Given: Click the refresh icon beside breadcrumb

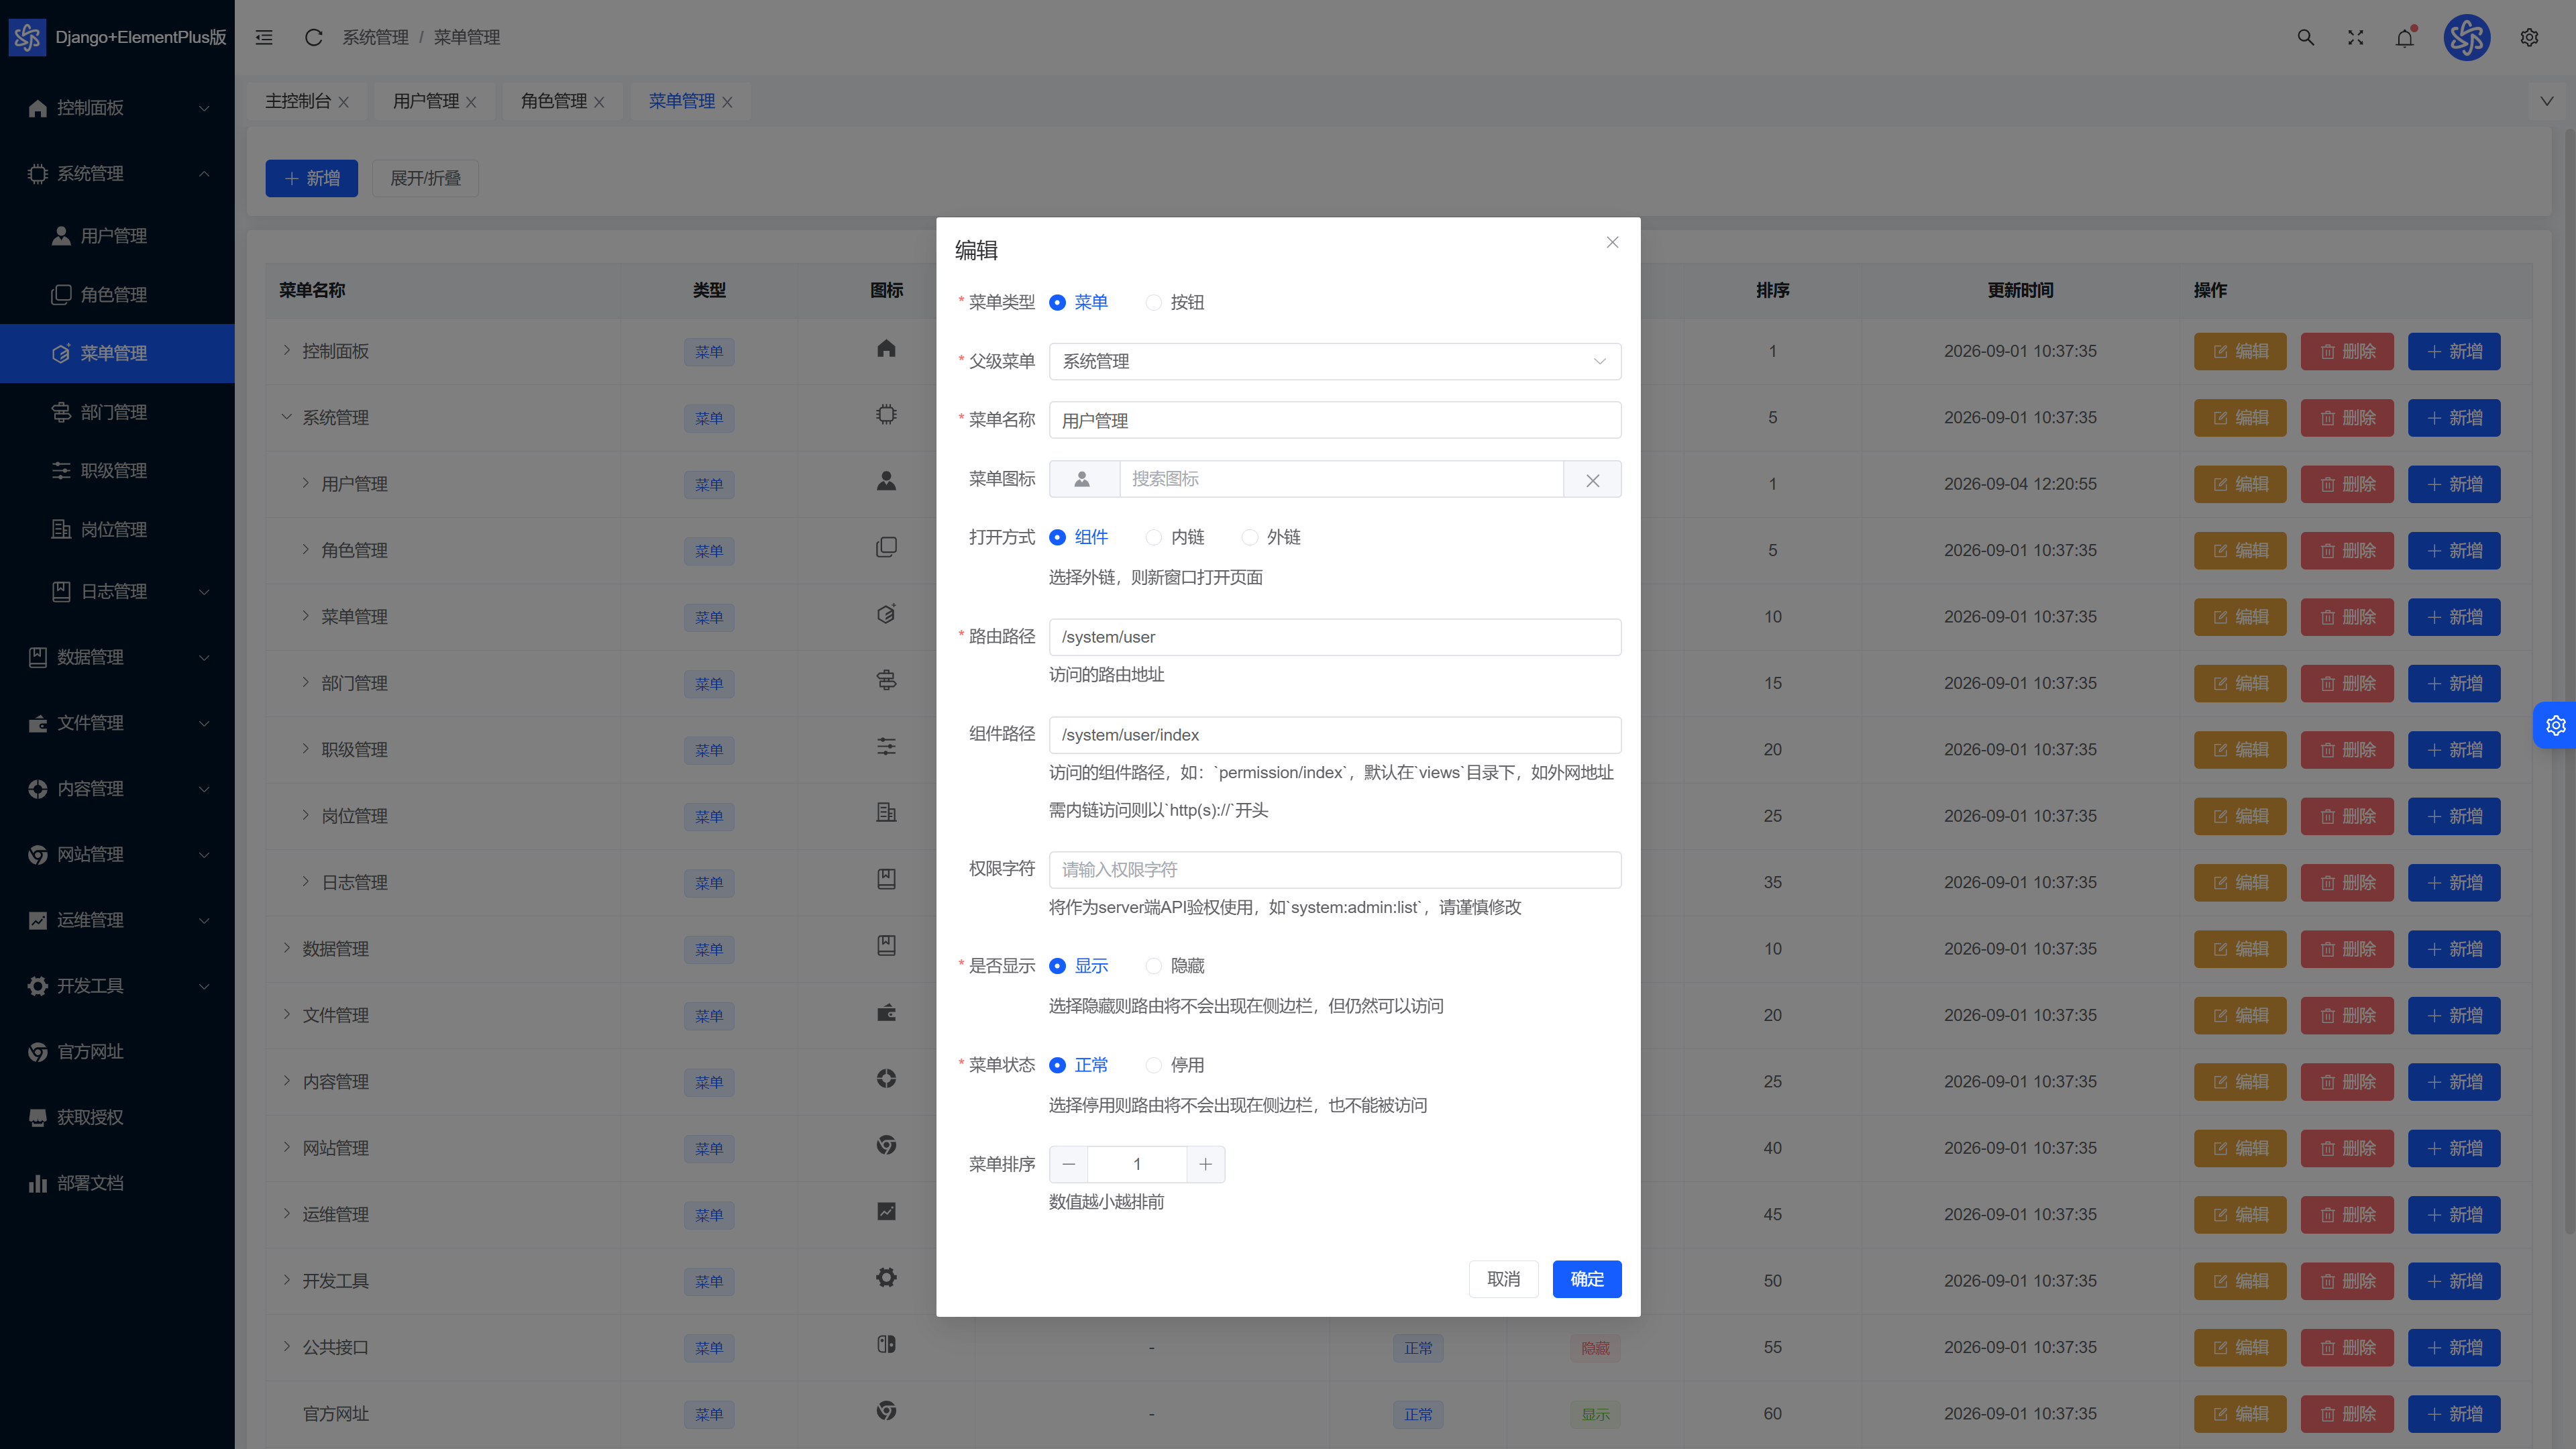Looking at the screenshot, I should click(313, 37).
